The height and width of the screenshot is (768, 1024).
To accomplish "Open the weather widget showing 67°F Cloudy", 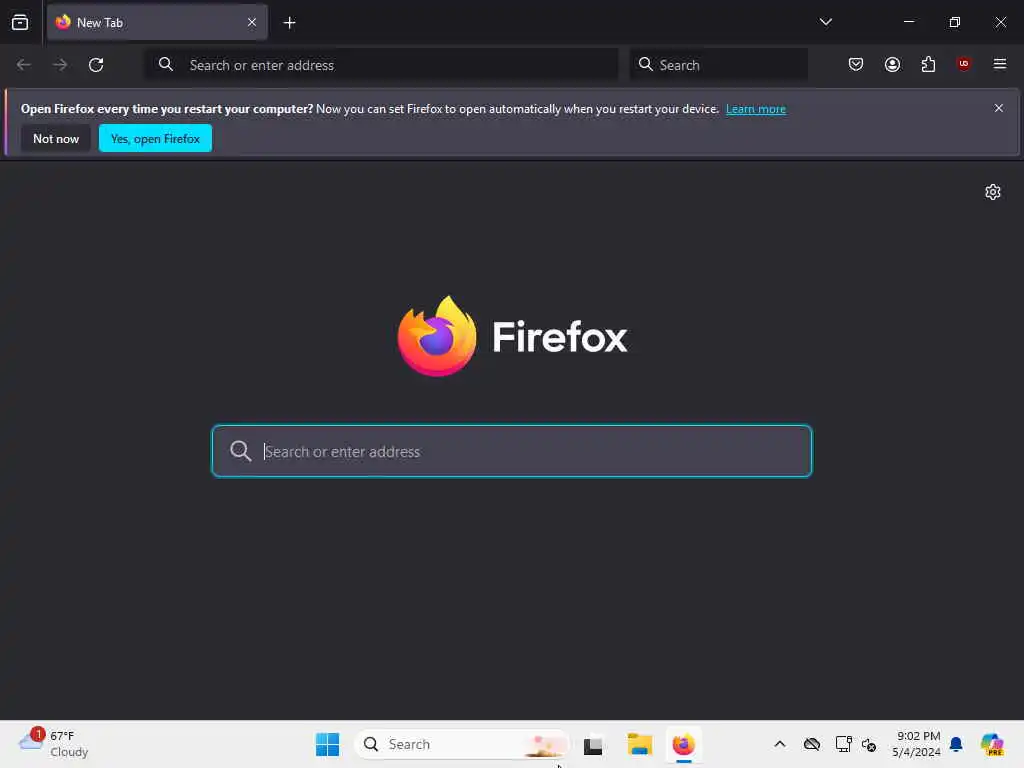I will tap(54, 744).
